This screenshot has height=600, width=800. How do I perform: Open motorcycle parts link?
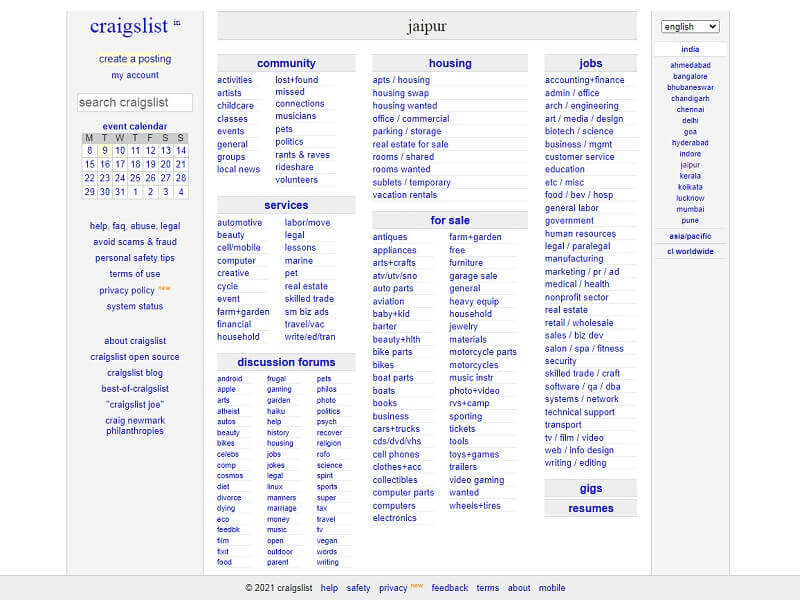click(x=483, y=352)
